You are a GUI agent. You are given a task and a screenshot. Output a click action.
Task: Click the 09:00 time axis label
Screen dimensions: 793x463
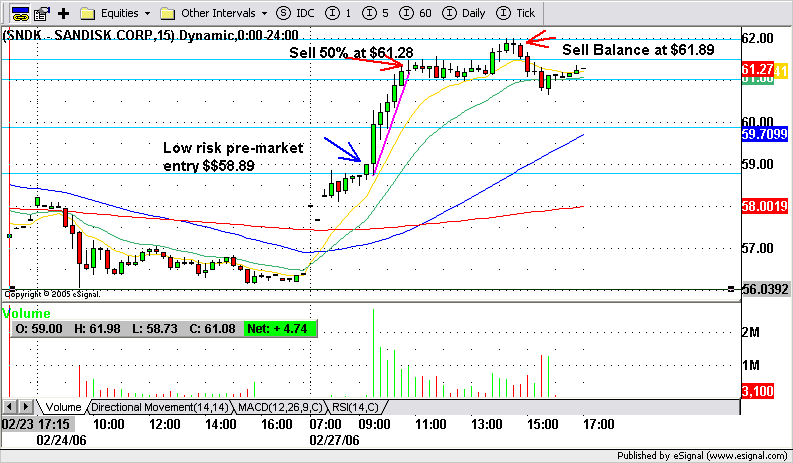click(374, 424)
